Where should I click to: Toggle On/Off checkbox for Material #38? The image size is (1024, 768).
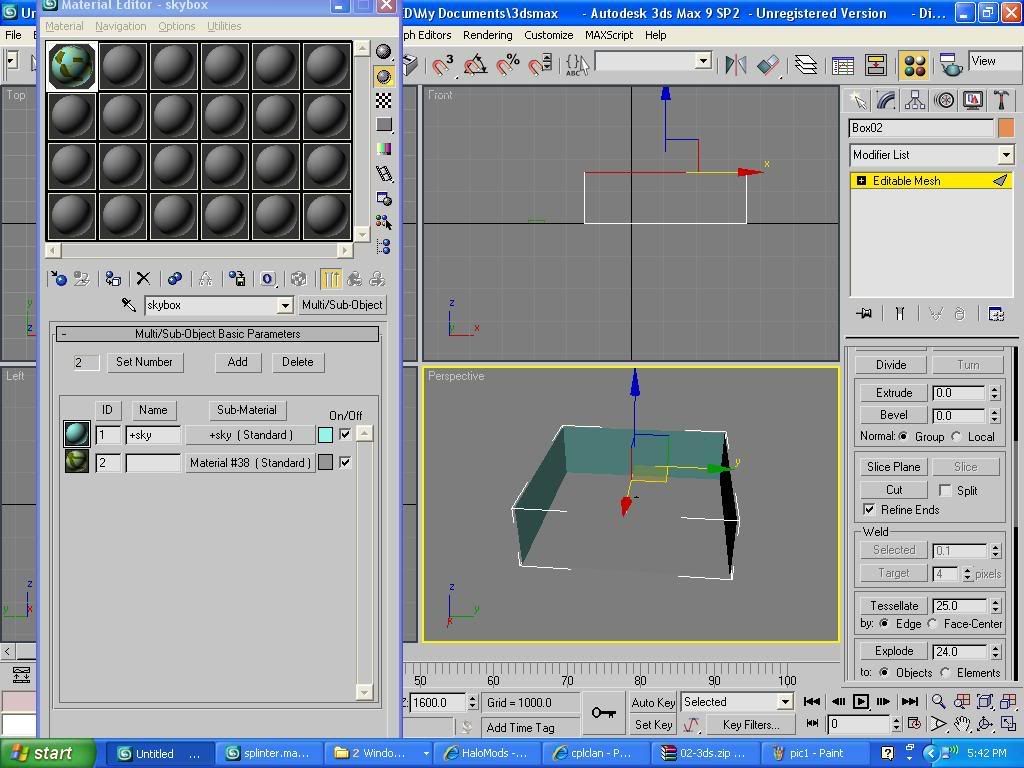click(x=345, y=462)
